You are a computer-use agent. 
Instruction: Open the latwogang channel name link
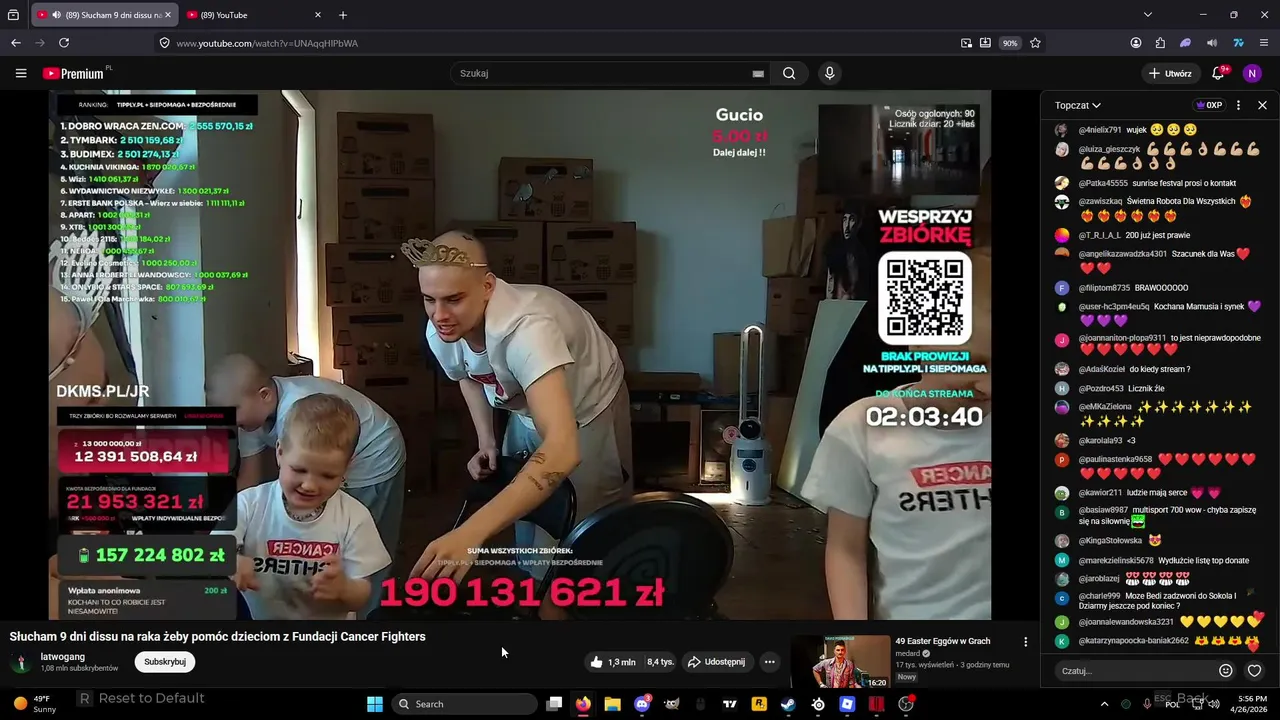tap(62, 657)
